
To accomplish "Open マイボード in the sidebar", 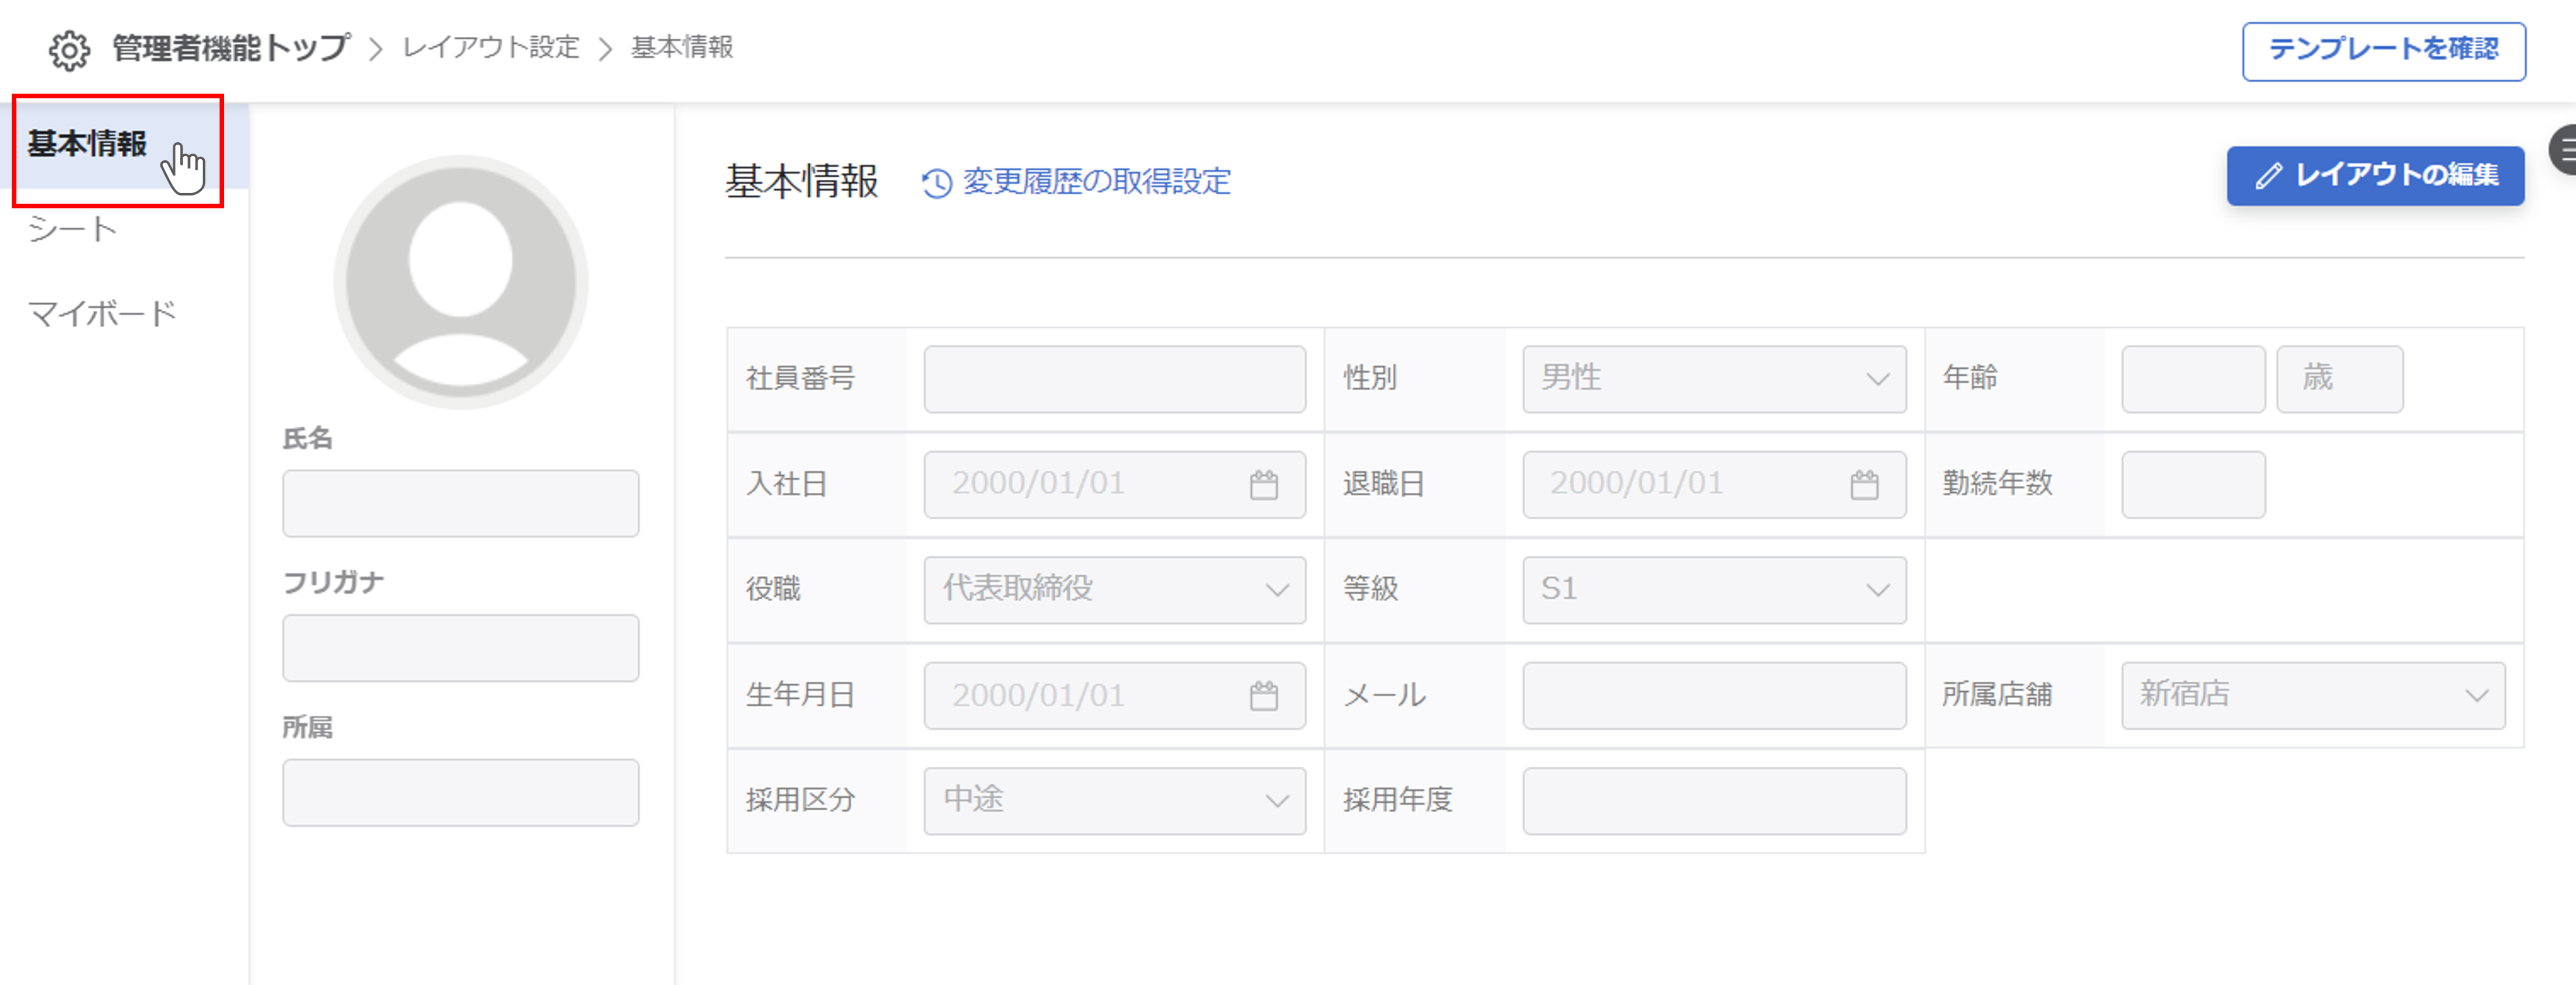I will [101, 314].
